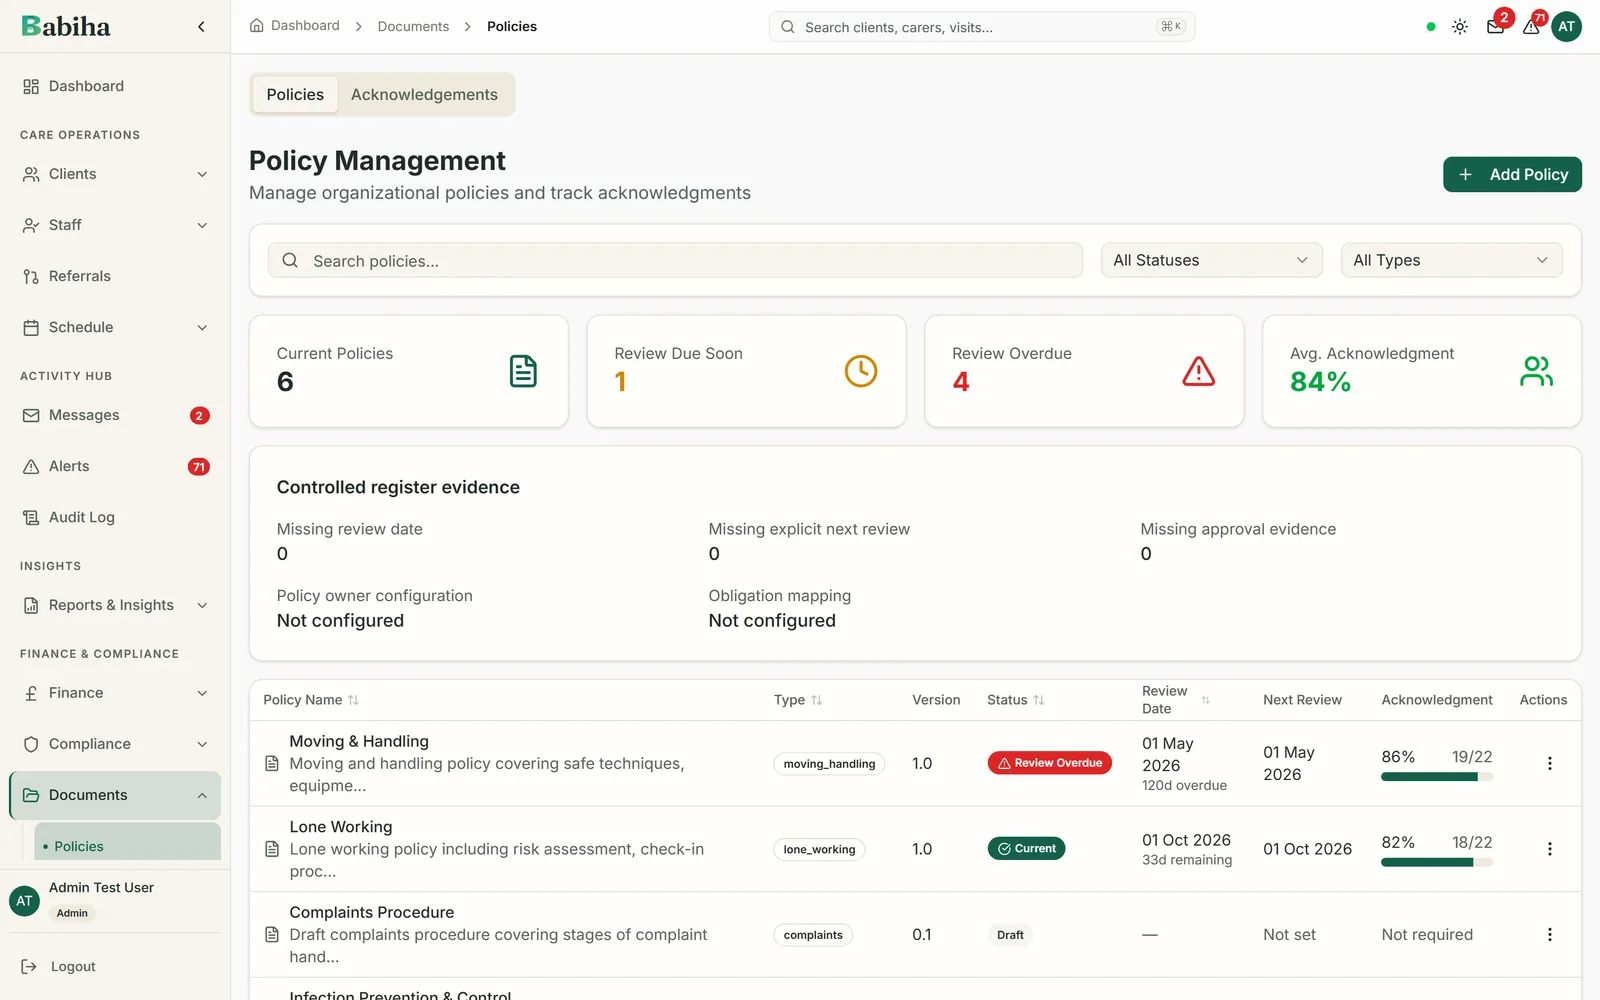Select the Policies tab
1600x1000 pixels.
coord(295,94)
